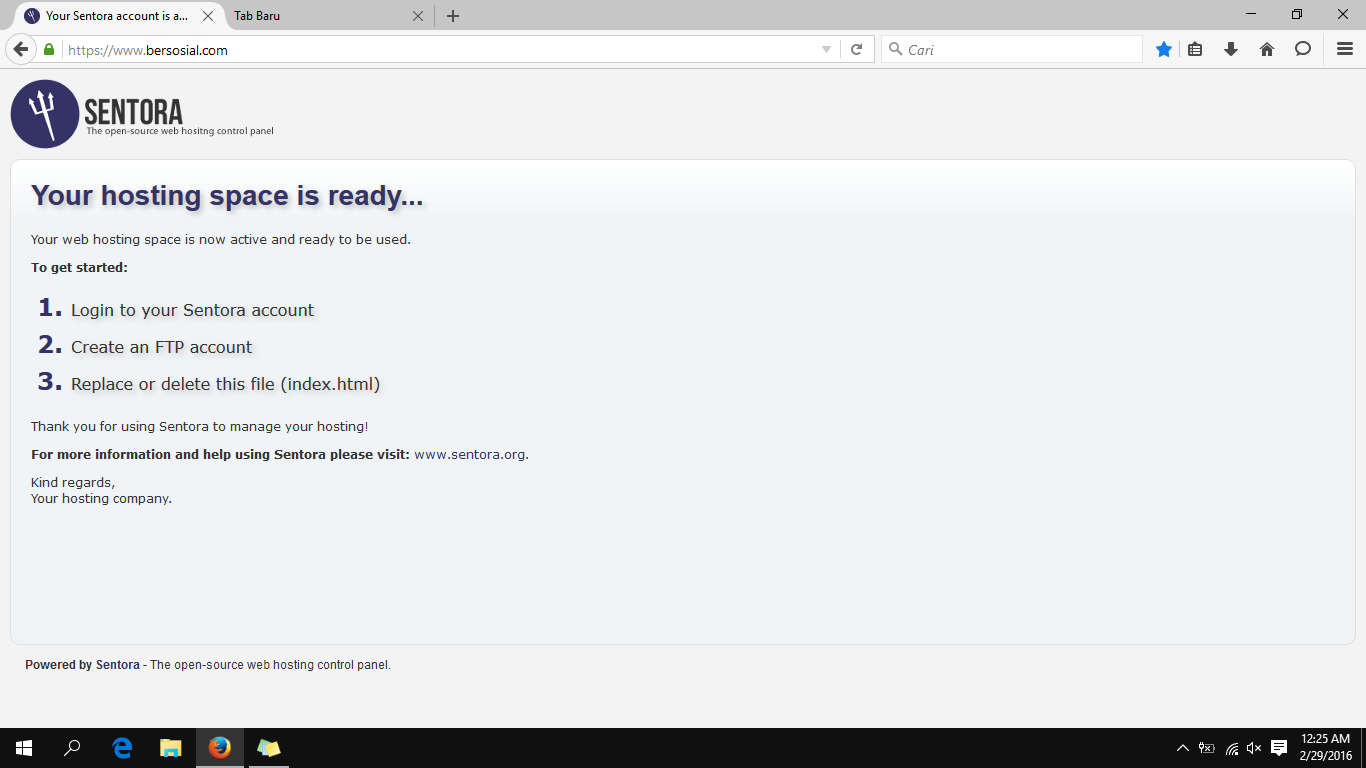The height and width of the screenshot is (768, 1366).
Task: Launch Microsoft Edge from taskbar
Action: click(122, 748)
